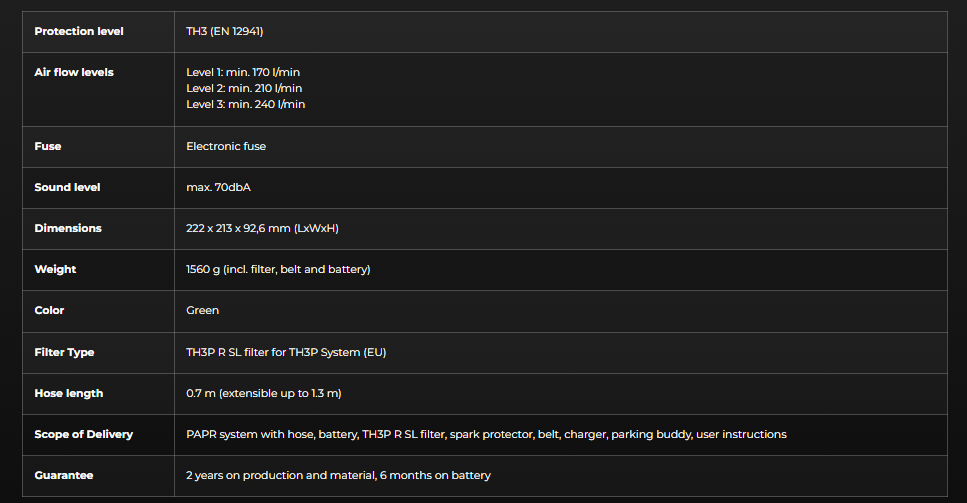The image size is (967, 503).
Task: Click the "Air flow levels" label
Action: coord(74,72)
